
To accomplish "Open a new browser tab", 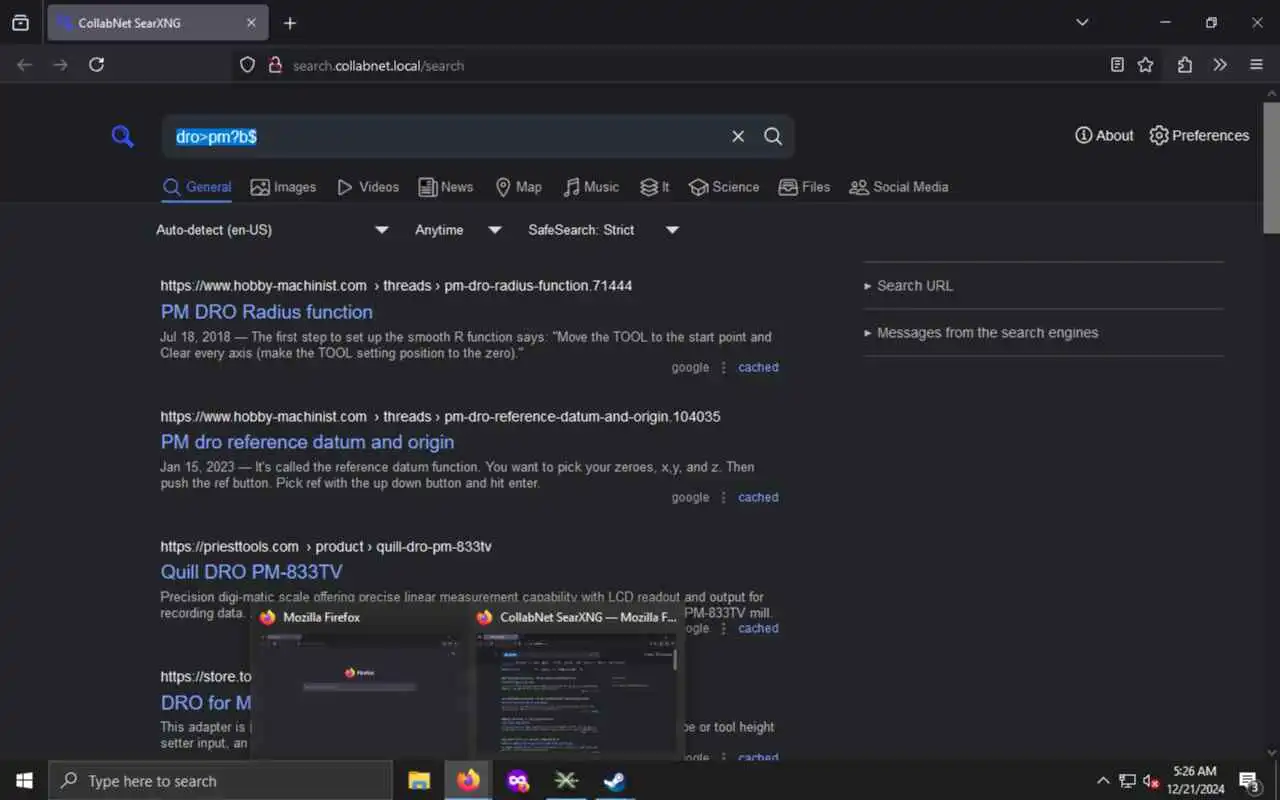I will (x=290, y=23).
